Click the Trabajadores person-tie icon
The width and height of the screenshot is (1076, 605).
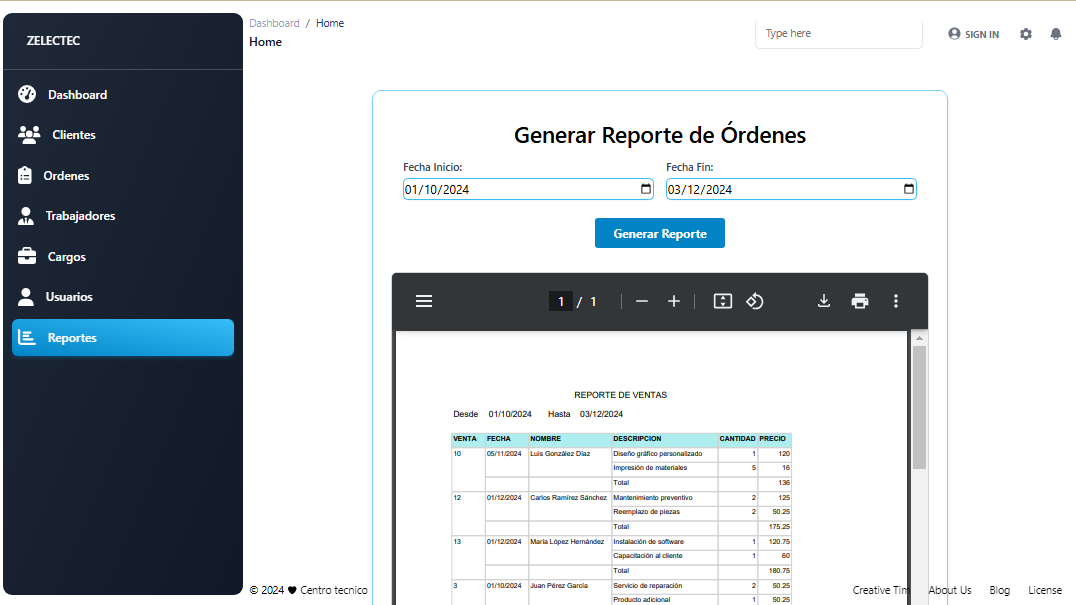(x=26, y=216)
